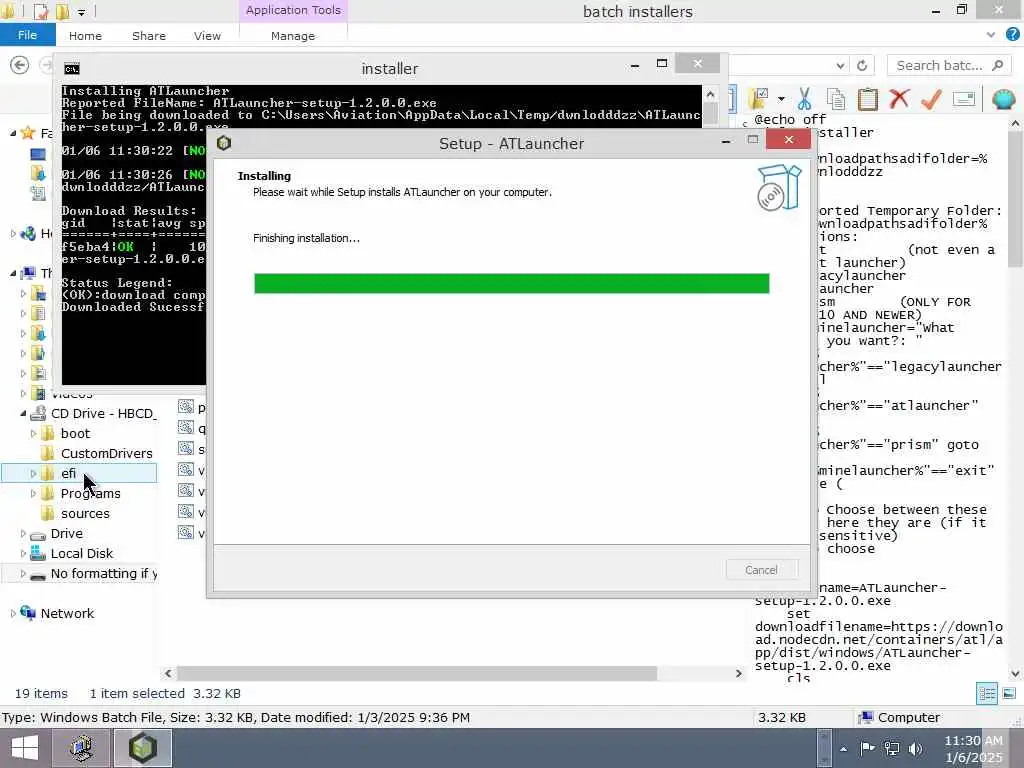Select the CustomDrivers folder
1024x768 pixels.
pyautogui.click(x=106, y=453)
